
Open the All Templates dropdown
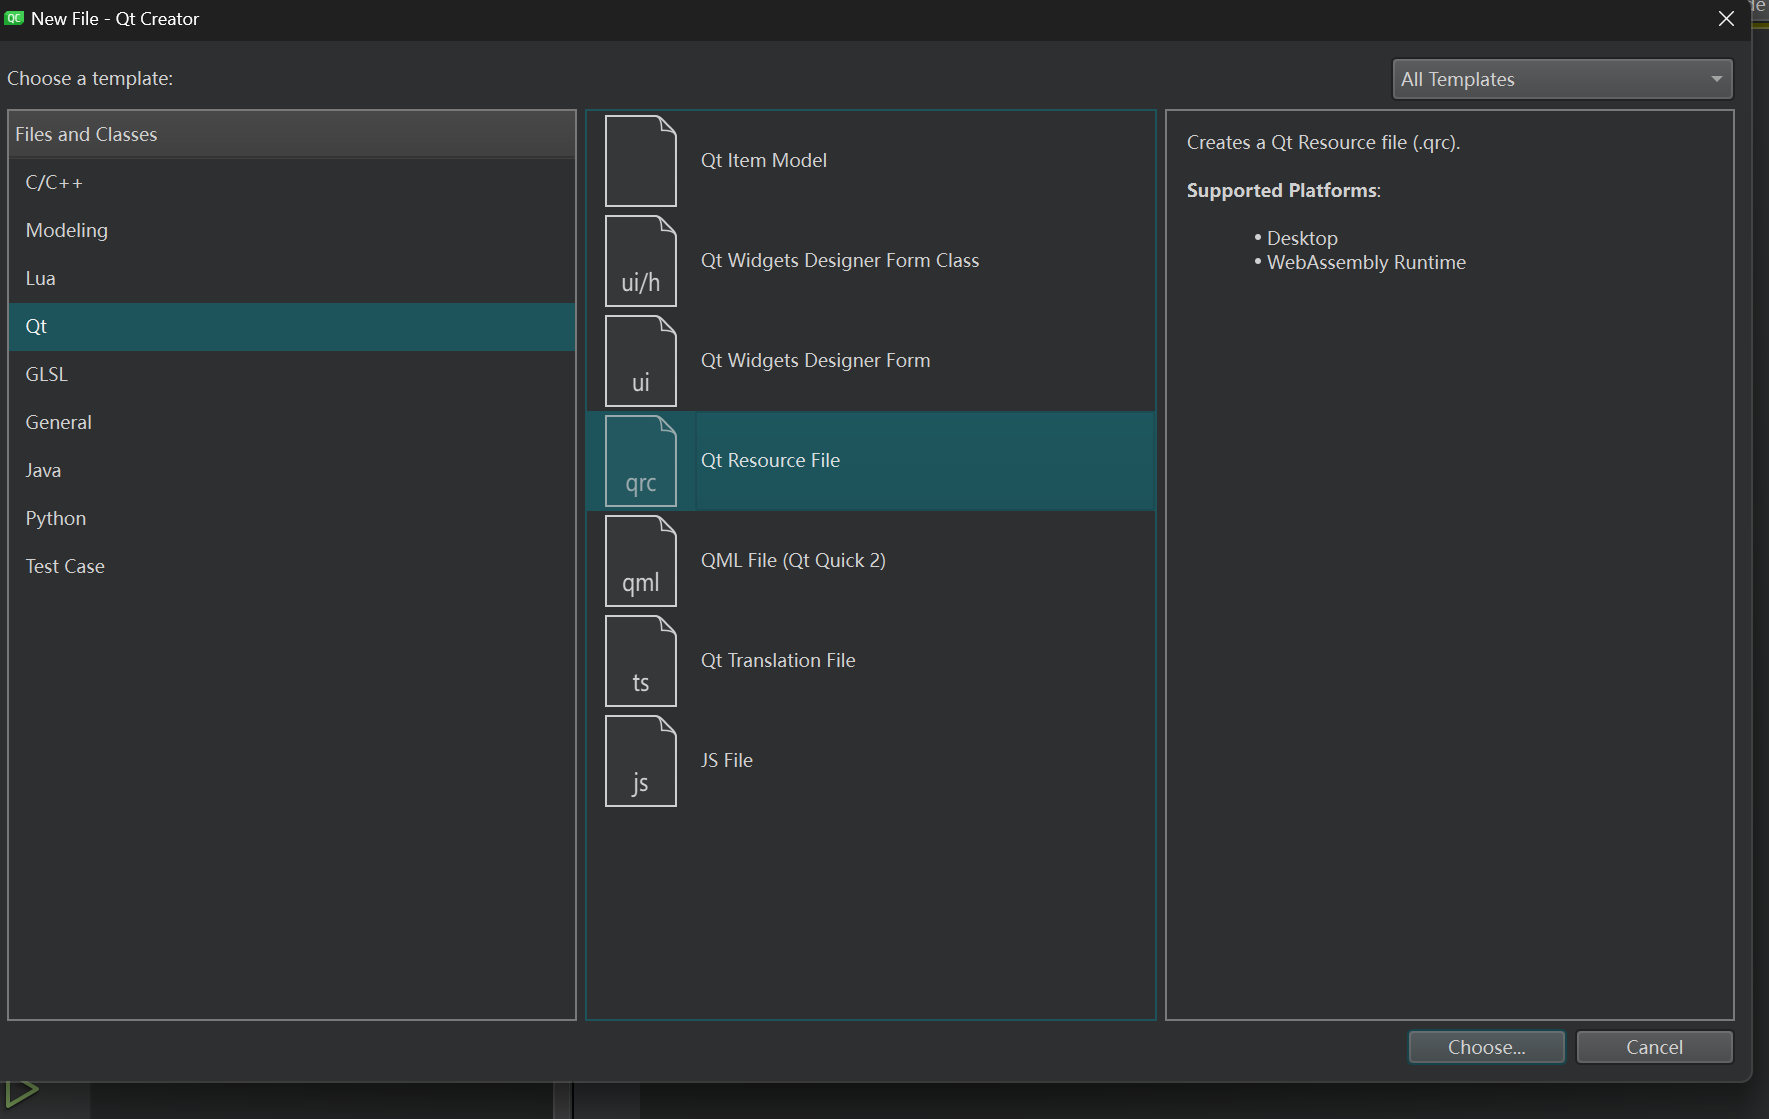1561,79
